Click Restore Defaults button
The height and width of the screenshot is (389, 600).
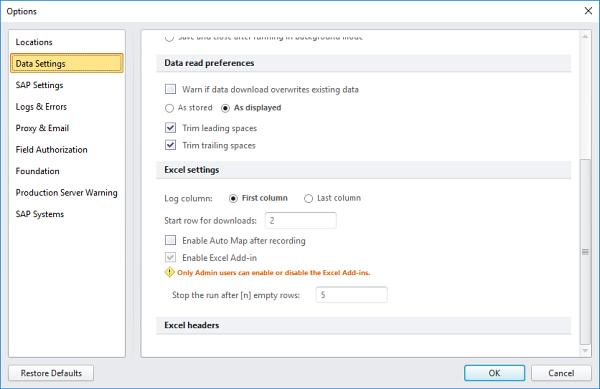[51, 373]
